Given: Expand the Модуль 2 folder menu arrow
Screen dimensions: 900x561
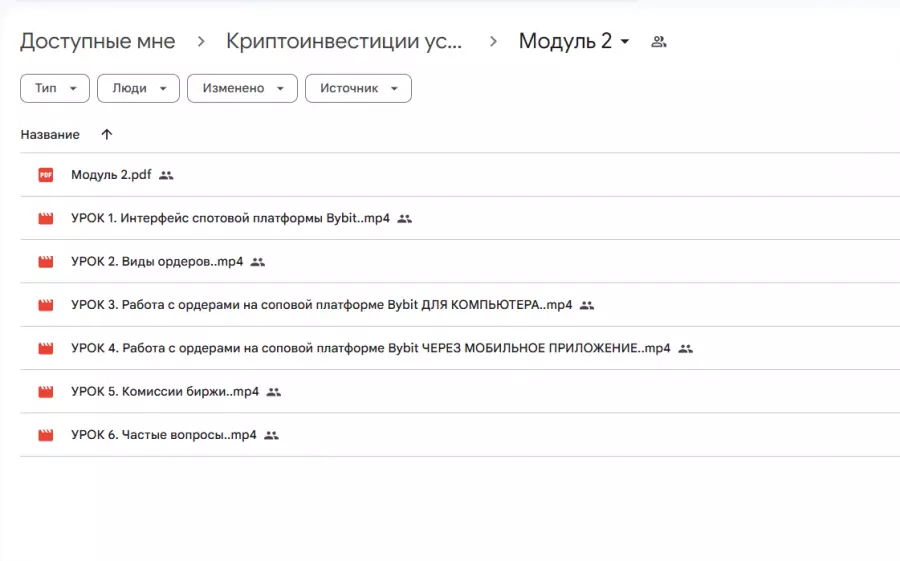Looking at the screenshot, I should 625,42.
